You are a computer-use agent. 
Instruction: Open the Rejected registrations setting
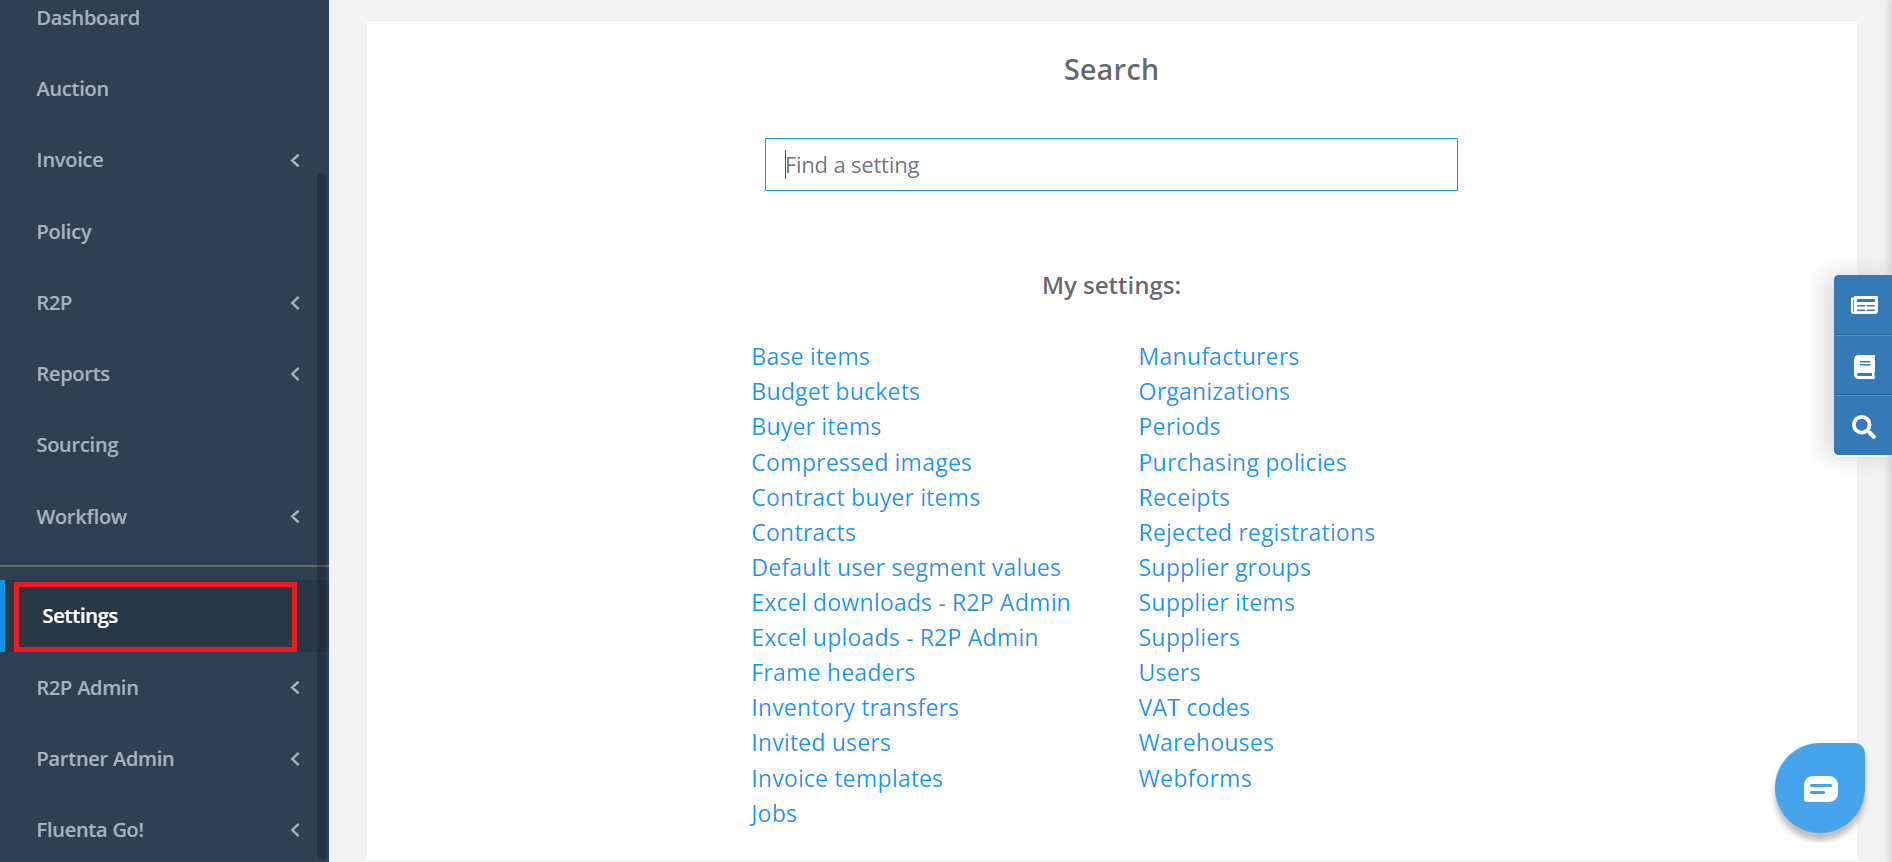pos(1257,533)
